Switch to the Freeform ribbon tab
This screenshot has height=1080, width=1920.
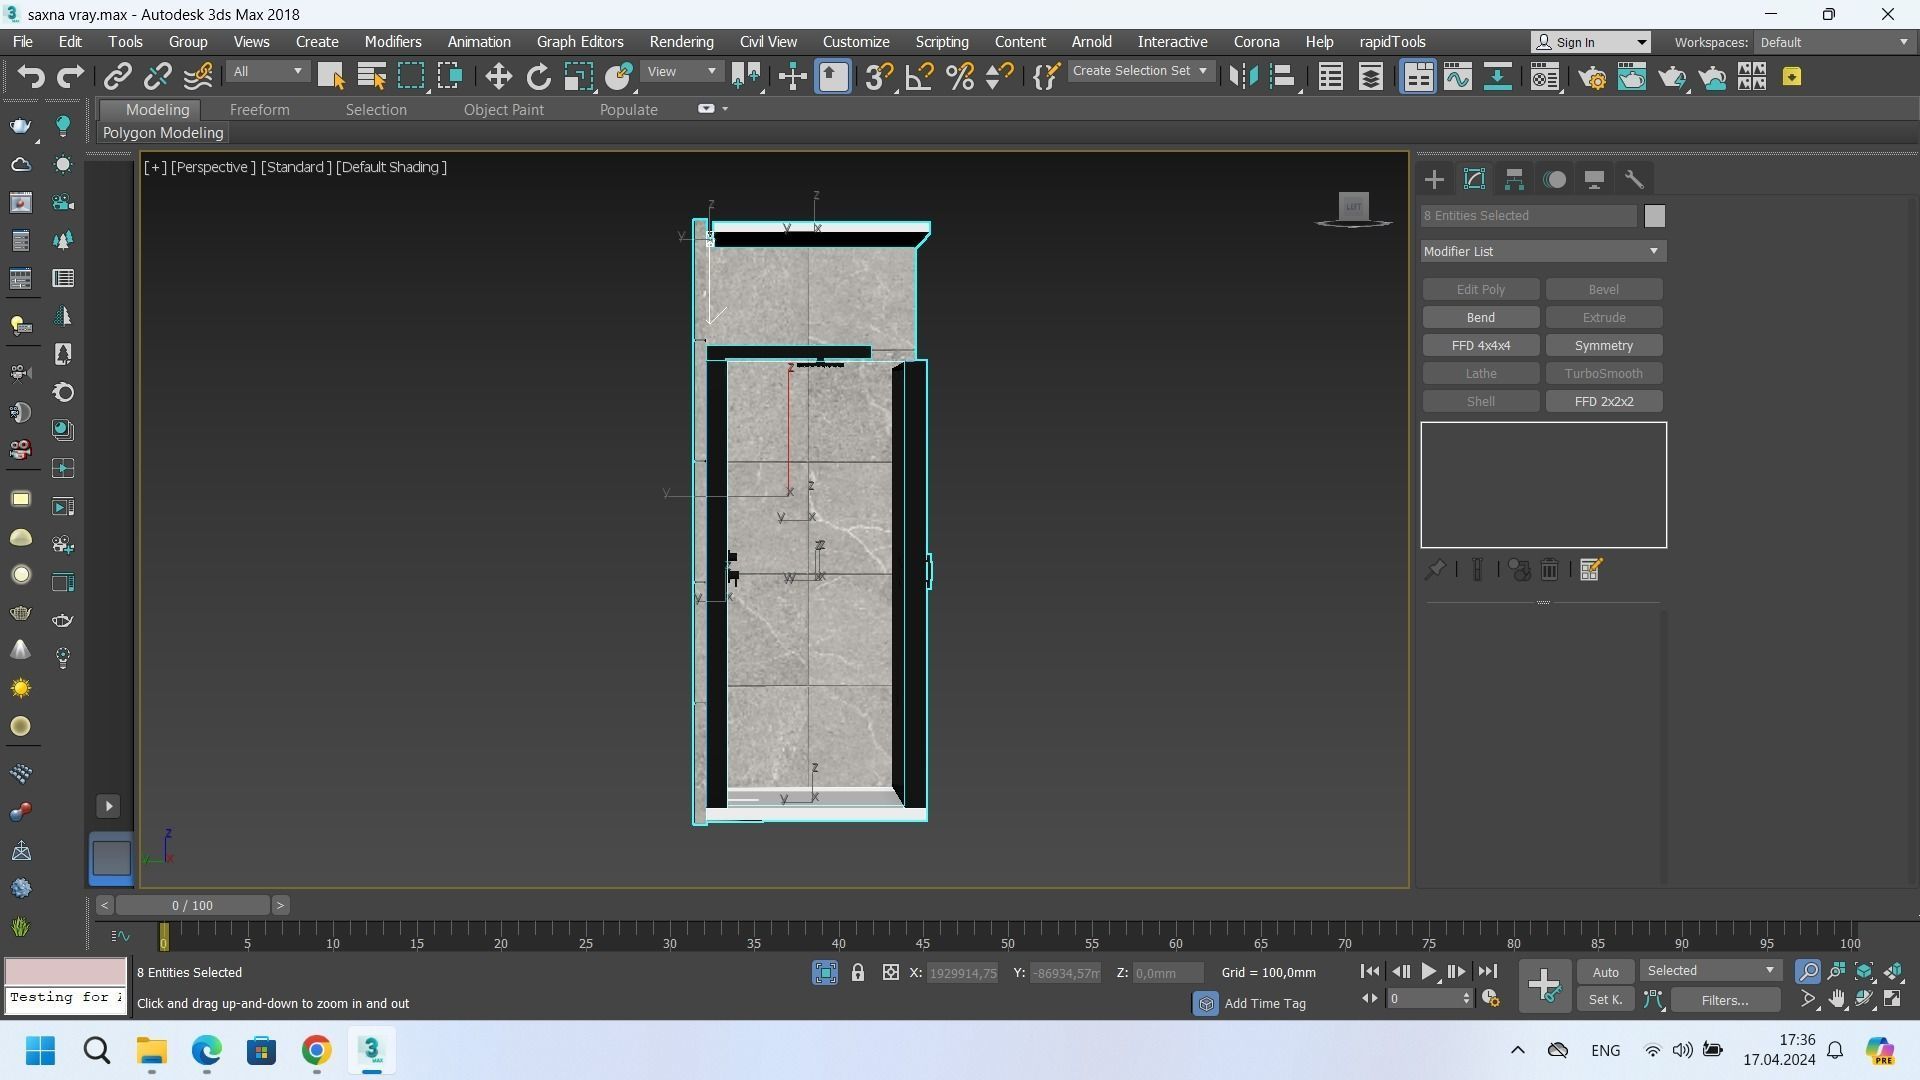pos(259,110)
